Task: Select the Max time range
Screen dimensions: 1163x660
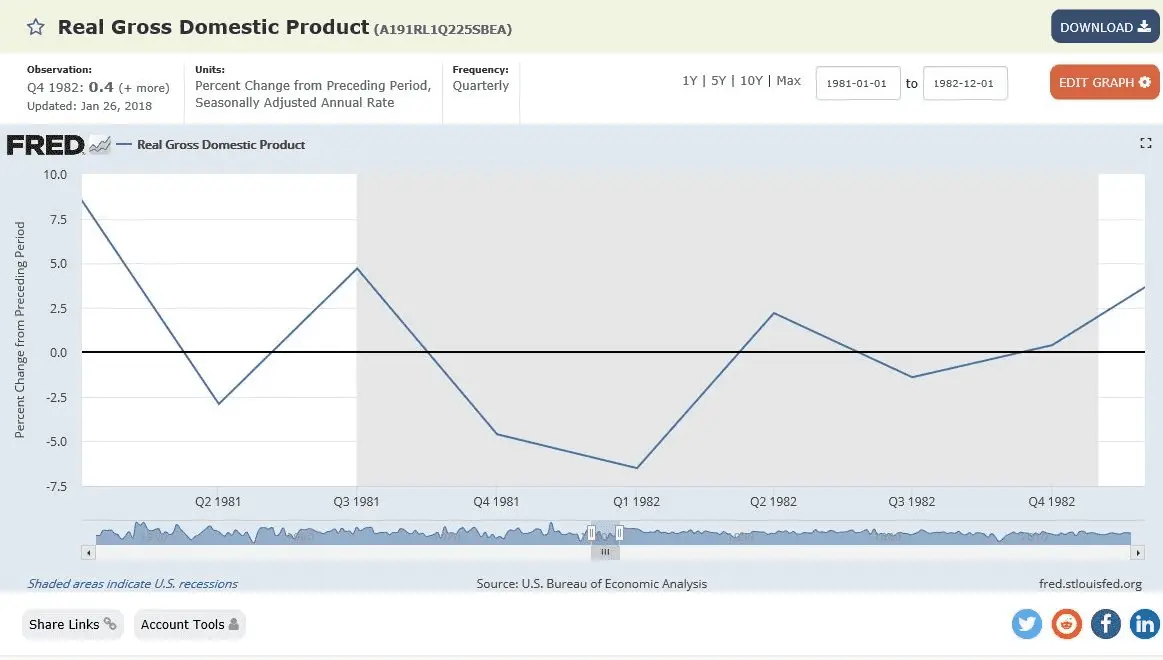Action: tap(788, 80)
